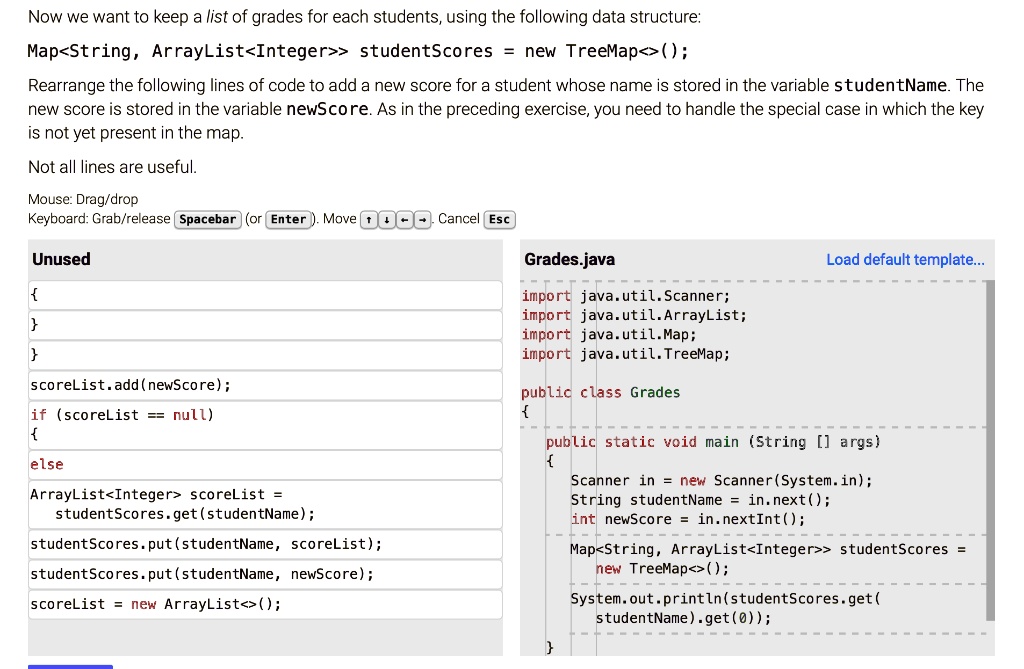Click the up arrow key hint
The height and width of the screenshot is (669, 1024).
[x=369, y=220]
